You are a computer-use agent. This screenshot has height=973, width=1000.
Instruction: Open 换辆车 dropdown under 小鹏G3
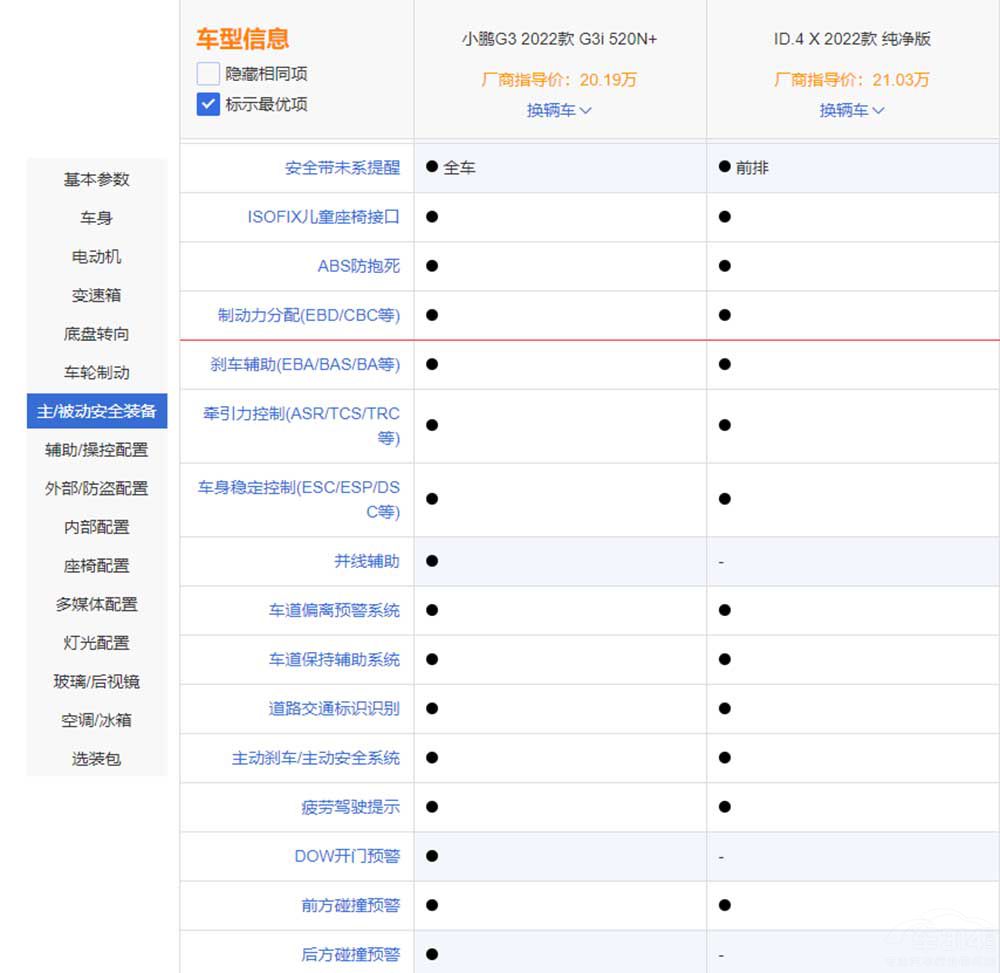click(x=559, y=110)
